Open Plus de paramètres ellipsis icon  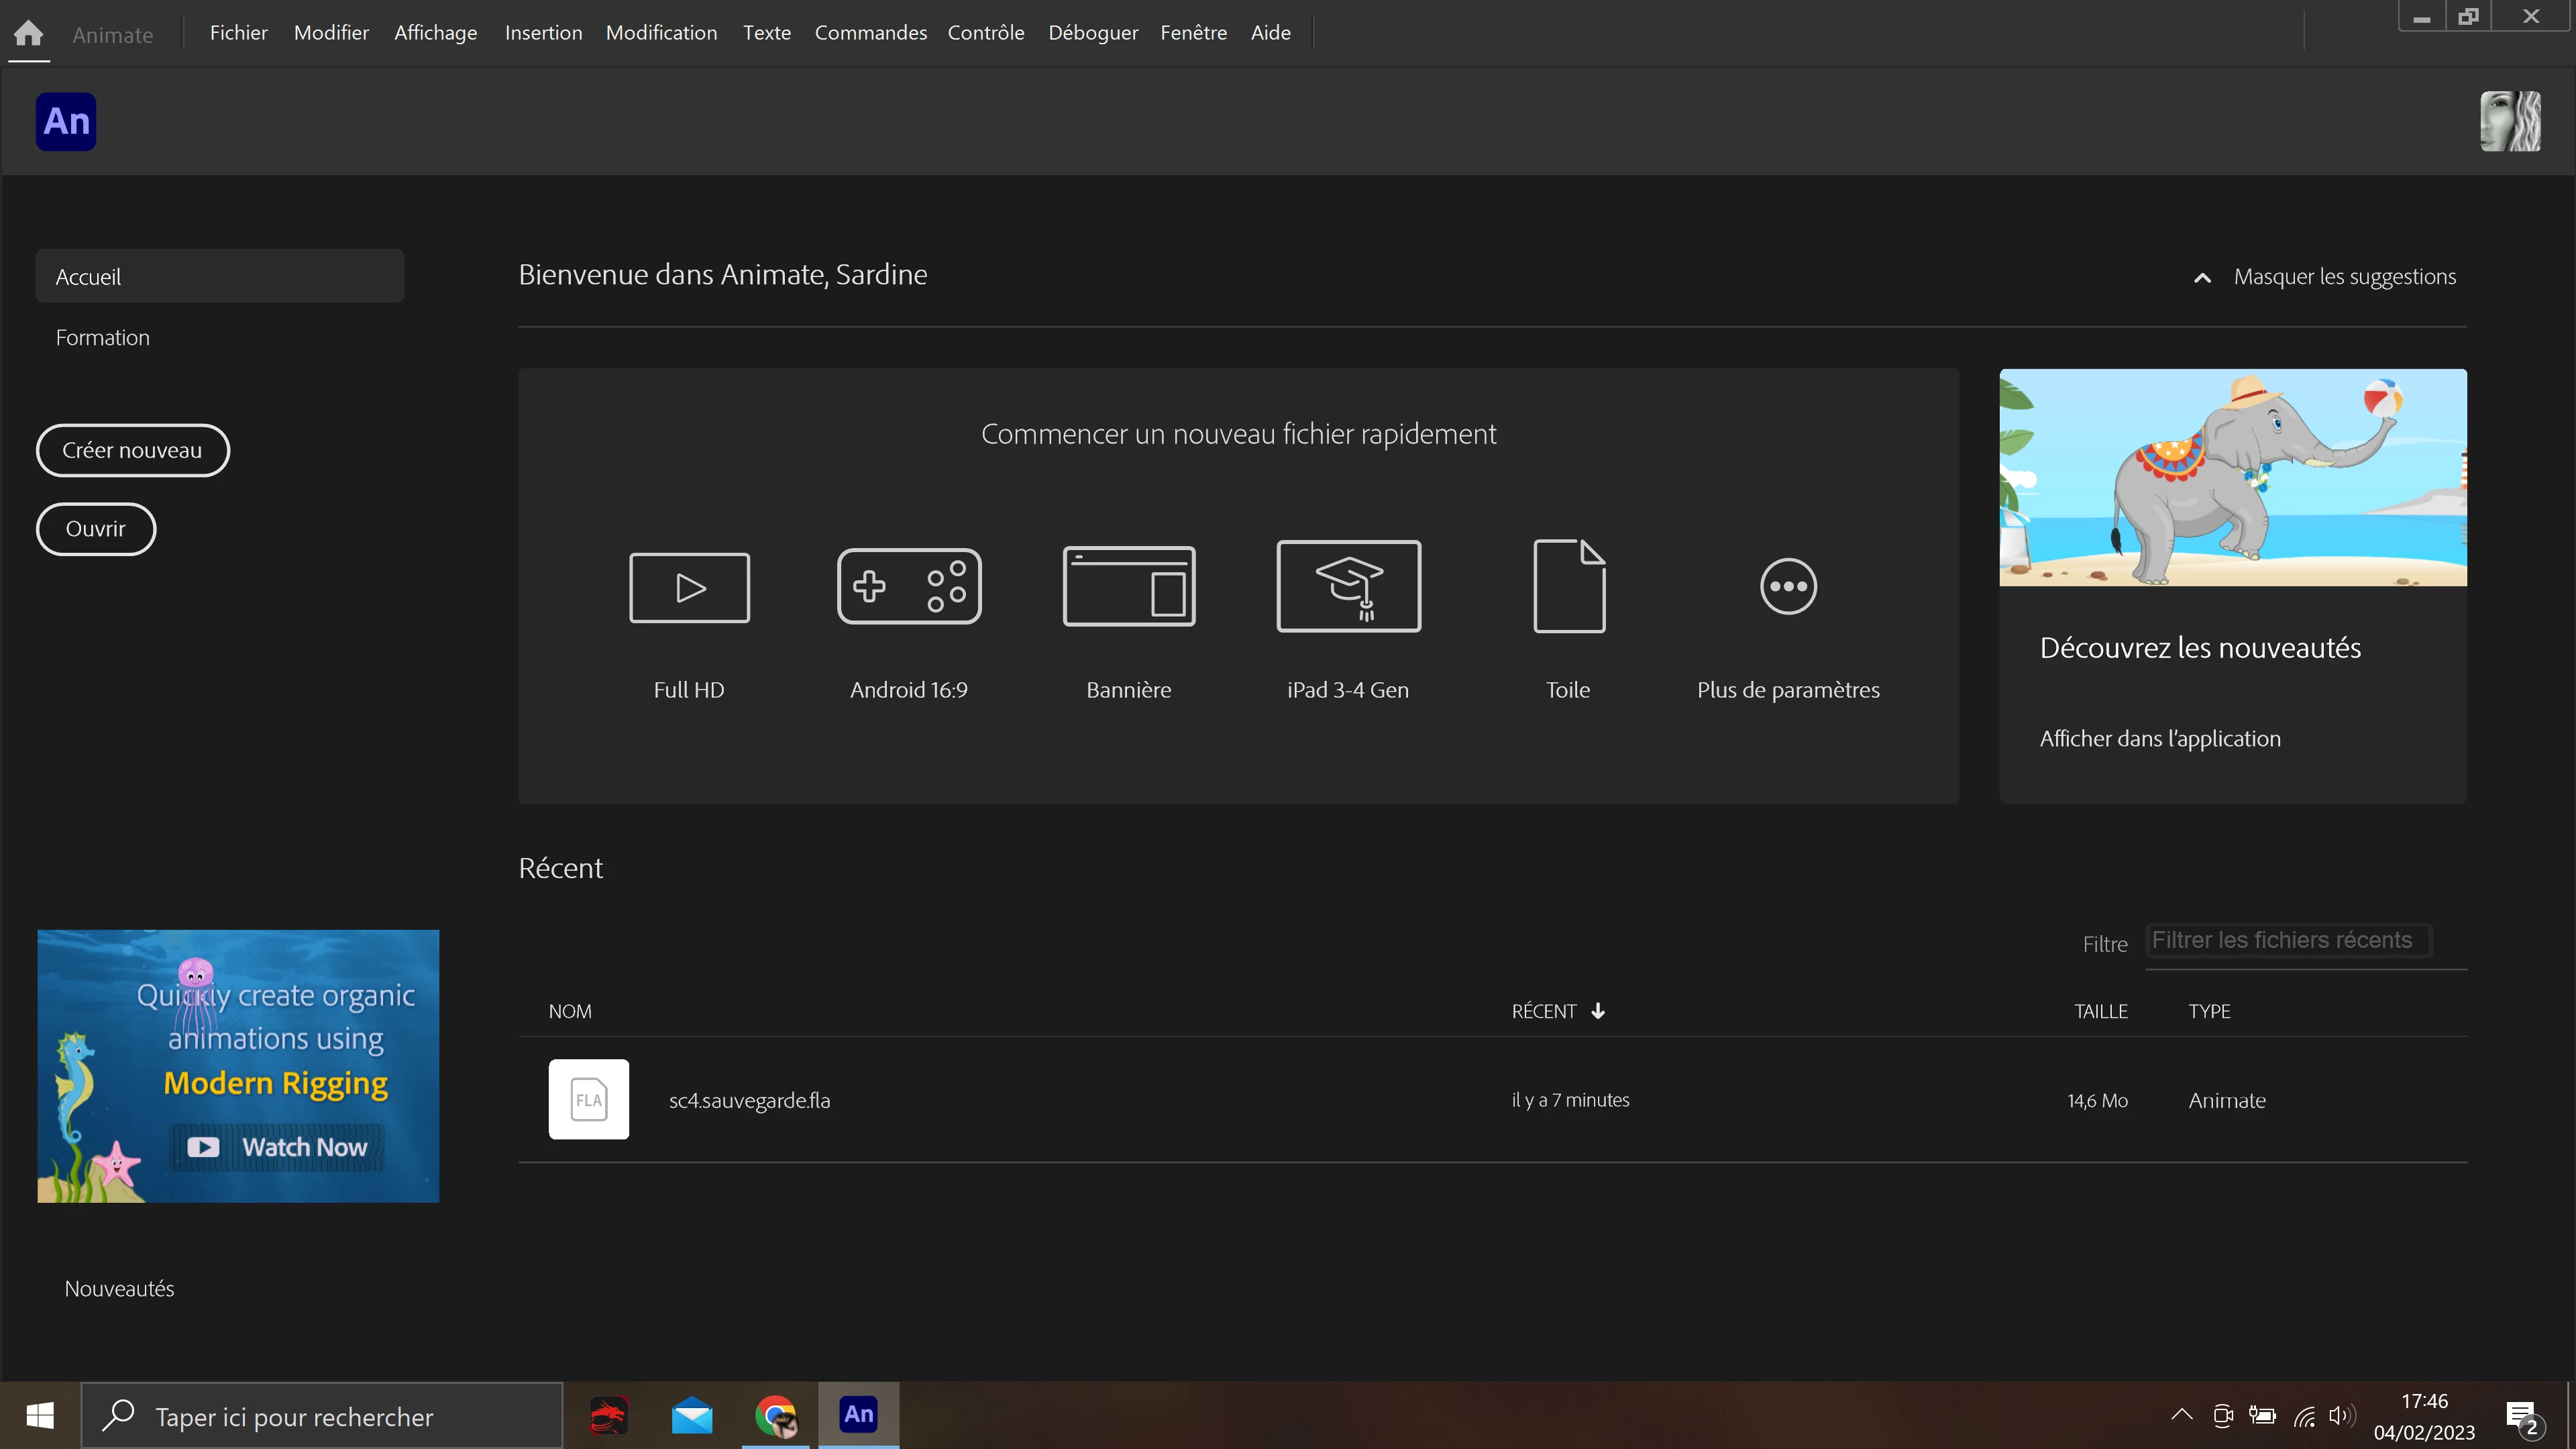(1788, 587)
